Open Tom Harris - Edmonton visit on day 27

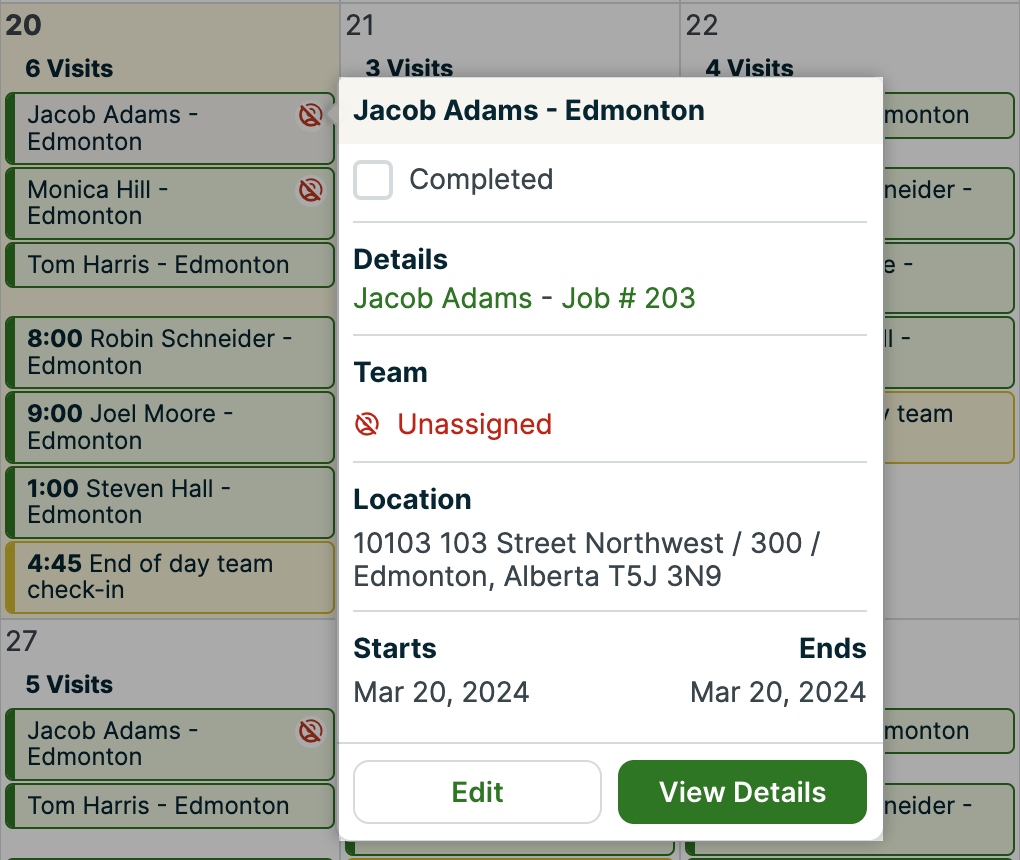coord(158,806)
